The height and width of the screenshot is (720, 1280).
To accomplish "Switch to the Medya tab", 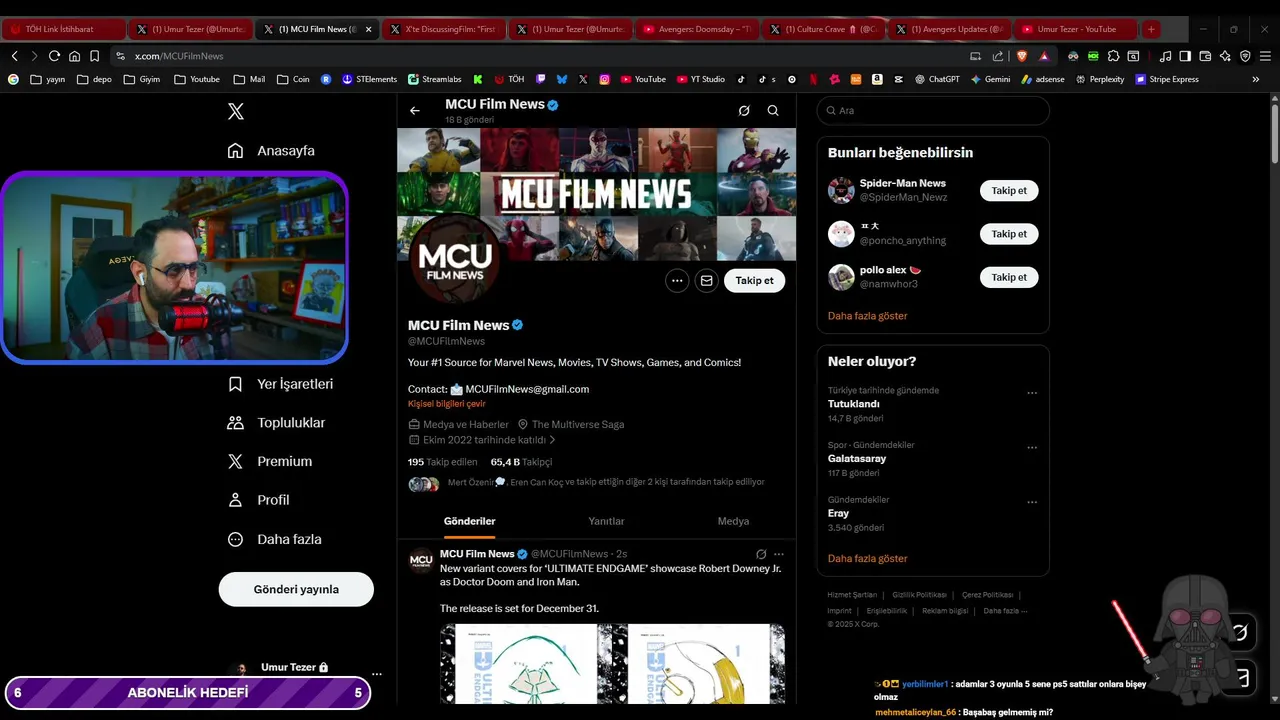I will (x=733, y=521).
